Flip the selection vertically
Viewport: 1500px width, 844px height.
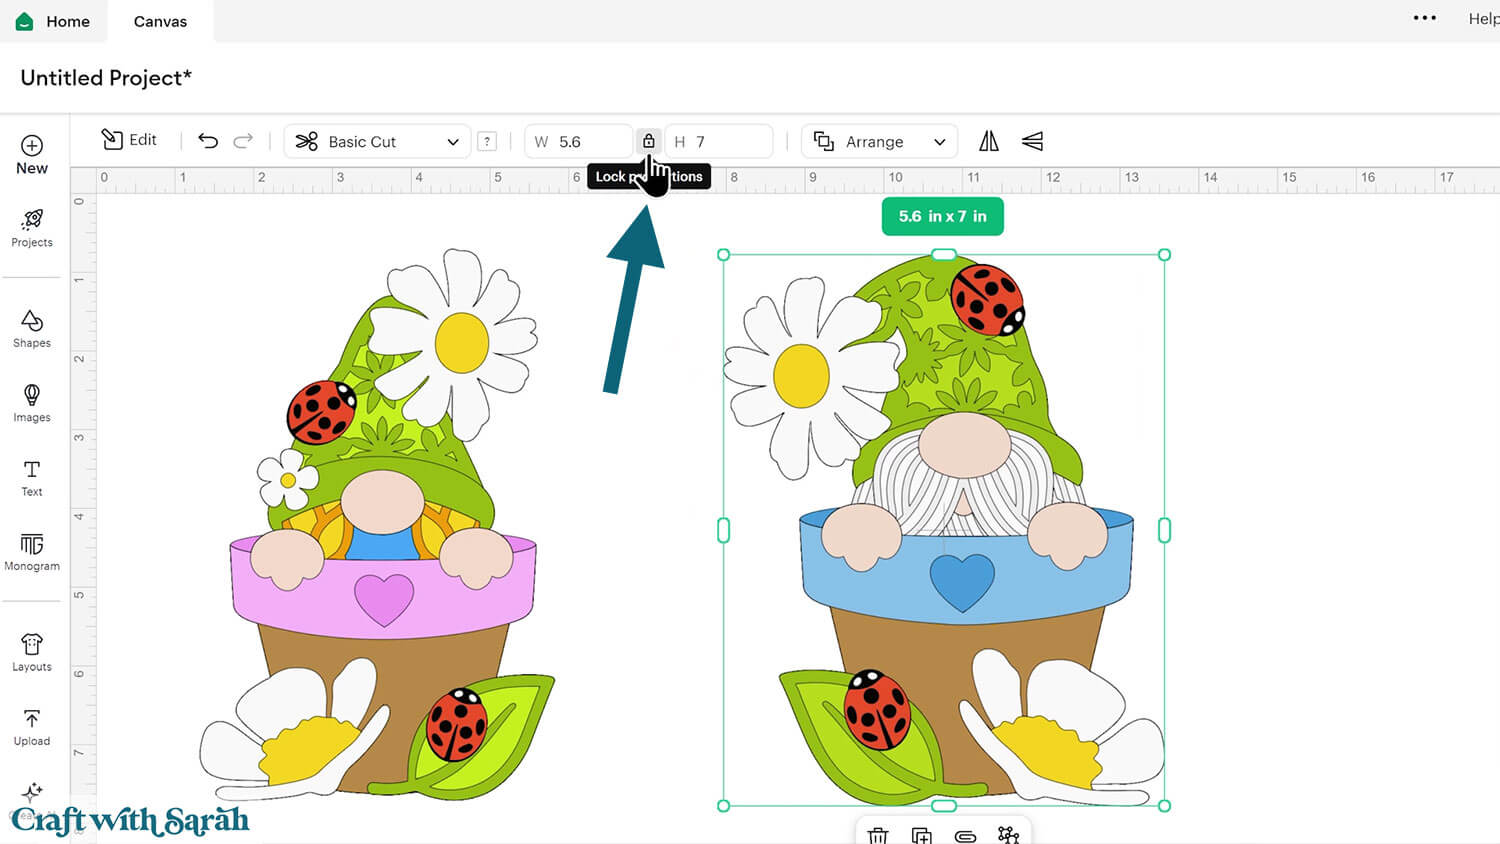pos(1032,141)
